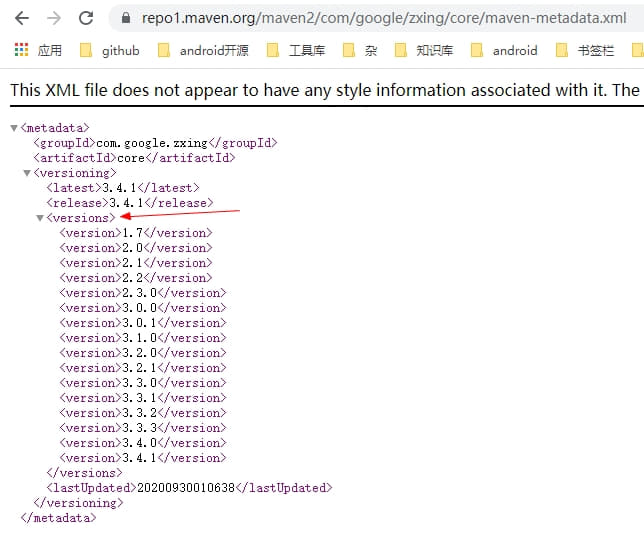Click the version 3.3.0 entry

pos(143,383)
